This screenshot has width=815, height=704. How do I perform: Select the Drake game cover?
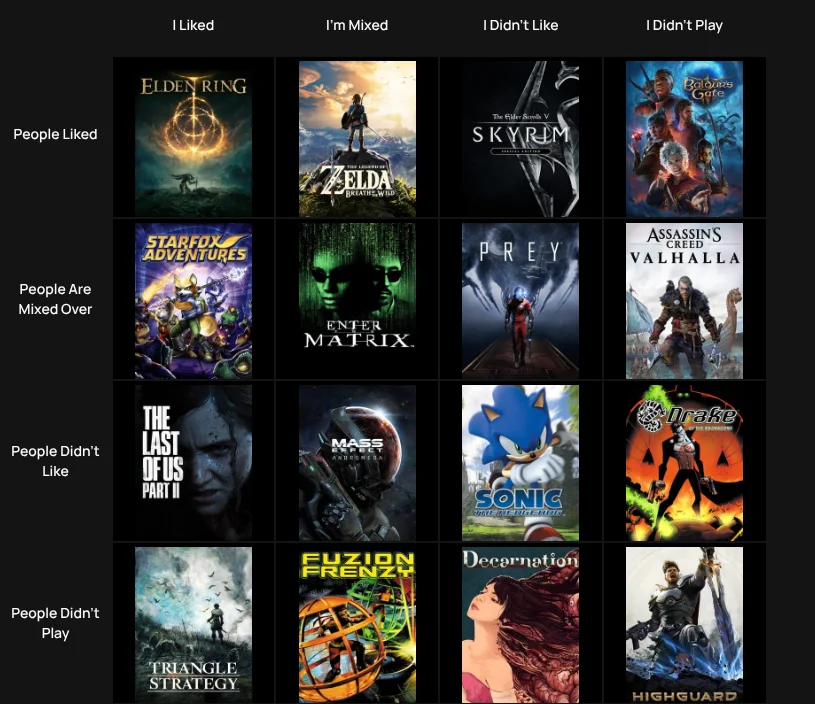pos(684,463)
